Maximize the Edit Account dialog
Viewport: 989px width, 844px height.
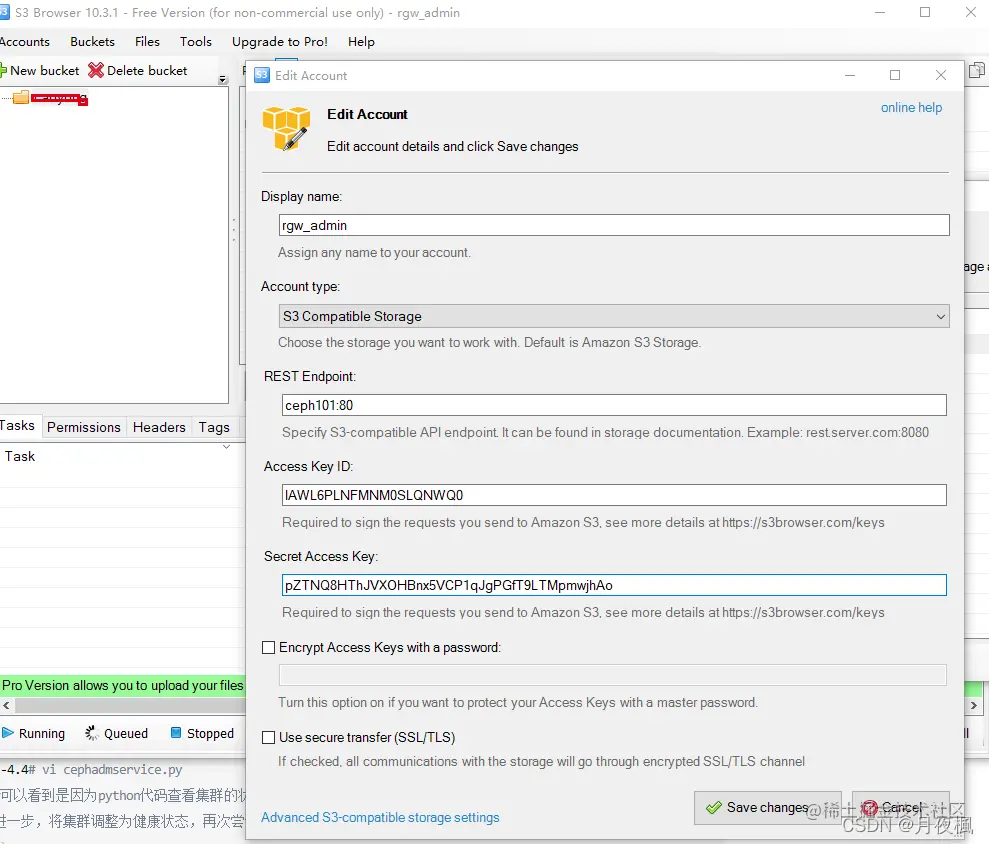point(894,75)
